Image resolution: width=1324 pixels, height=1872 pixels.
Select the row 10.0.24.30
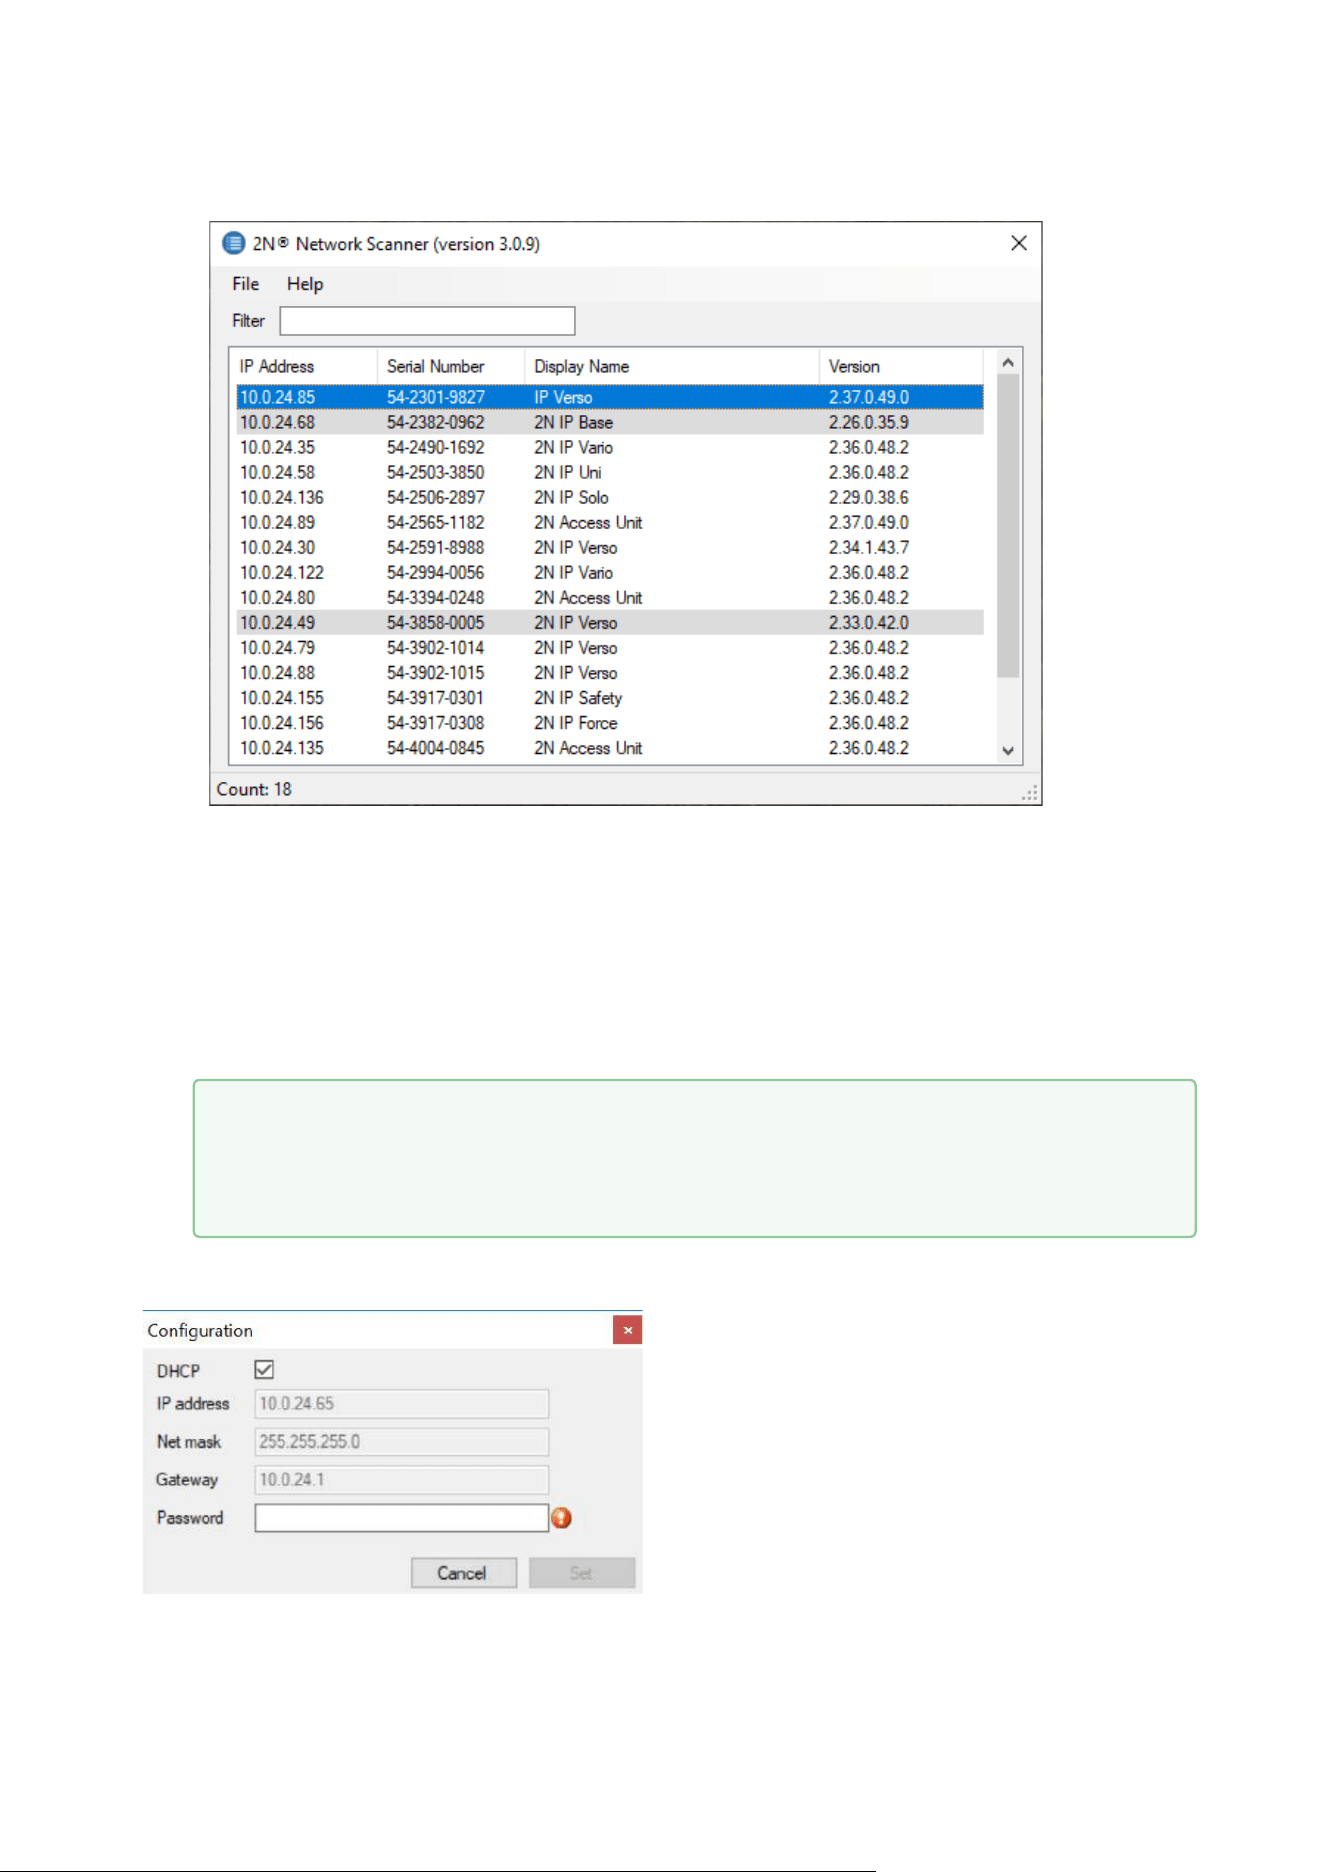[x=610, y=547]
